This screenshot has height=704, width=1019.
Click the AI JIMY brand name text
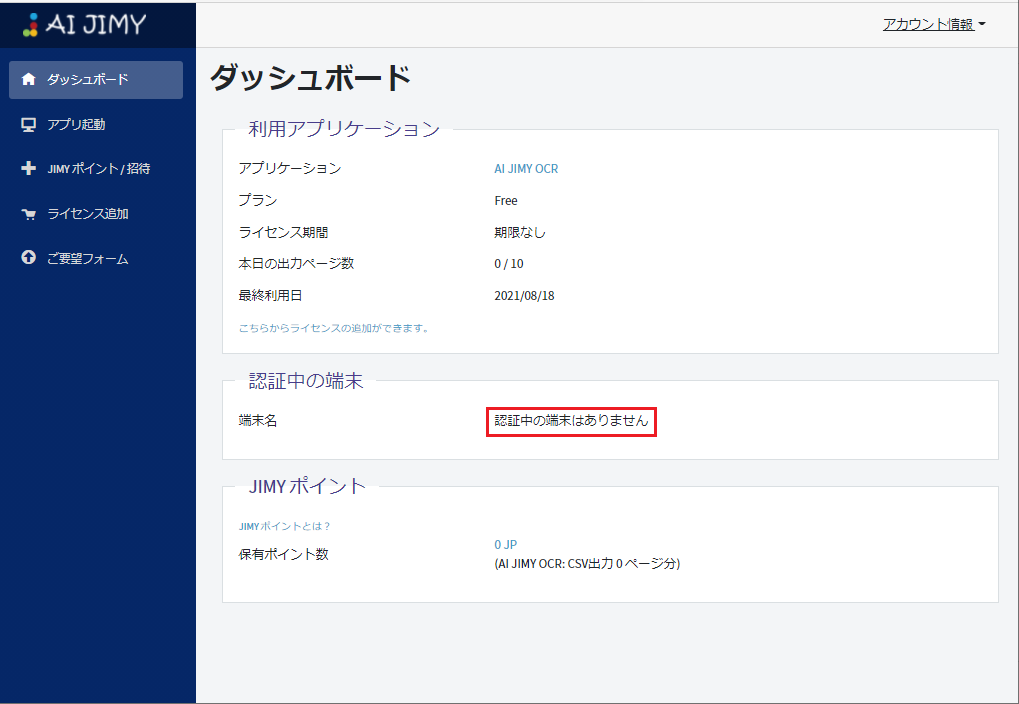pyautogui.click(x=96, y=25)
